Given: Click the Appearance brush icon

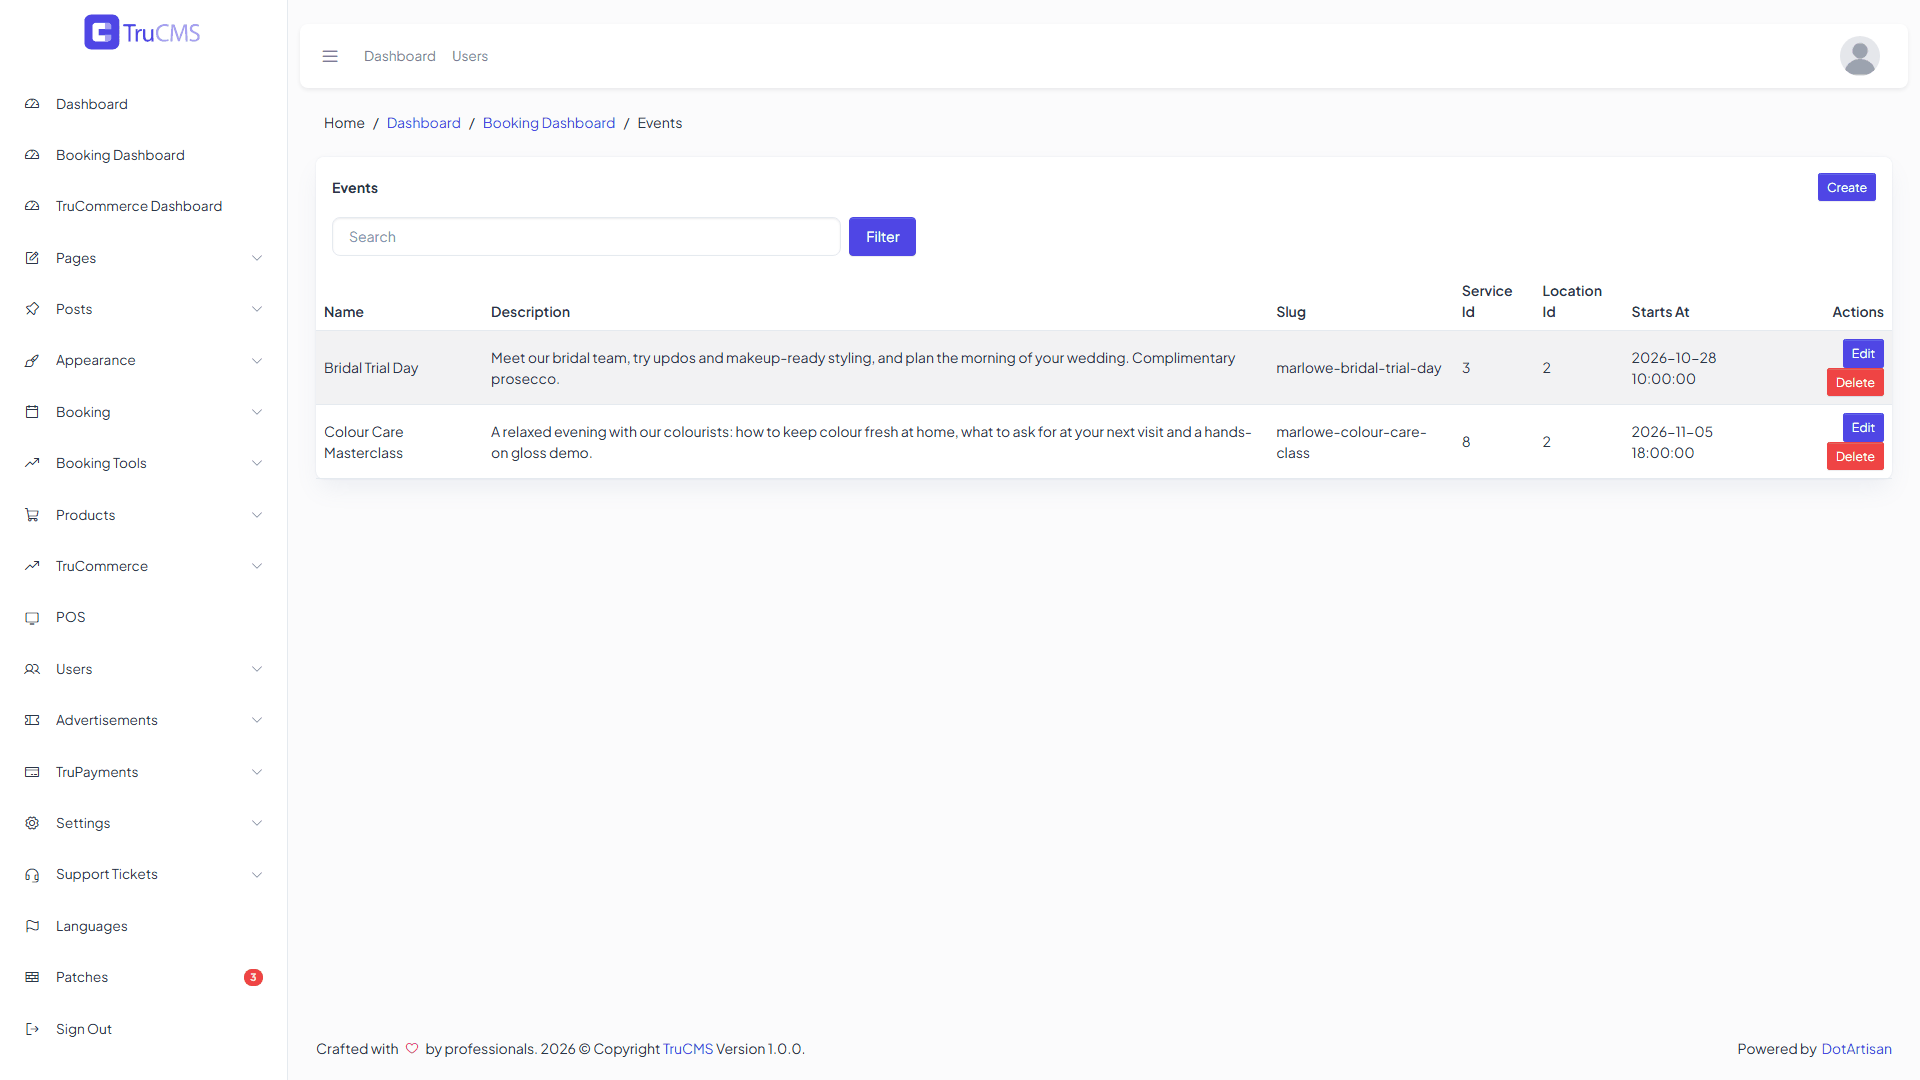Looking at the screenshot, I should [x=32, y=360].
